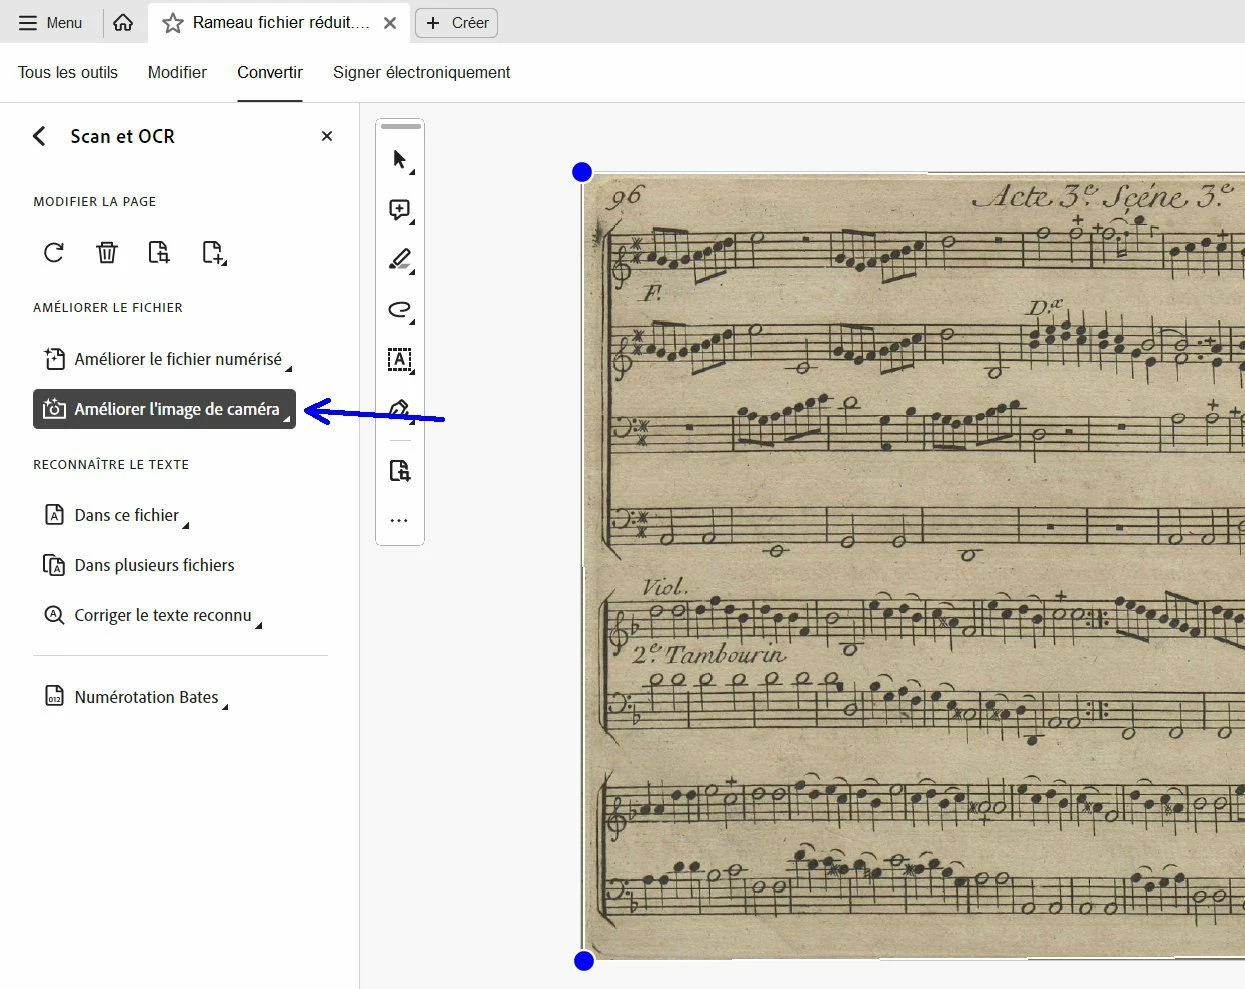Click the scan page tool icon

click(x=400, y=471)
